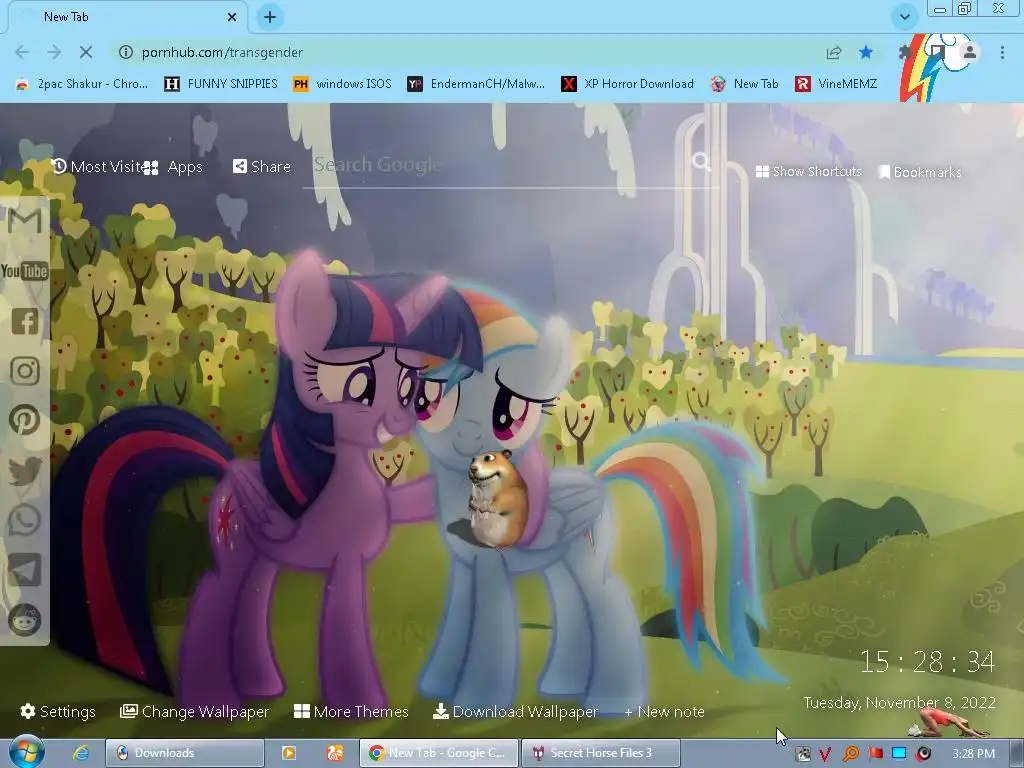Open Reddit from the sidebar
The width and height of the screenshot is (1024, 768).
click(25, 619)
